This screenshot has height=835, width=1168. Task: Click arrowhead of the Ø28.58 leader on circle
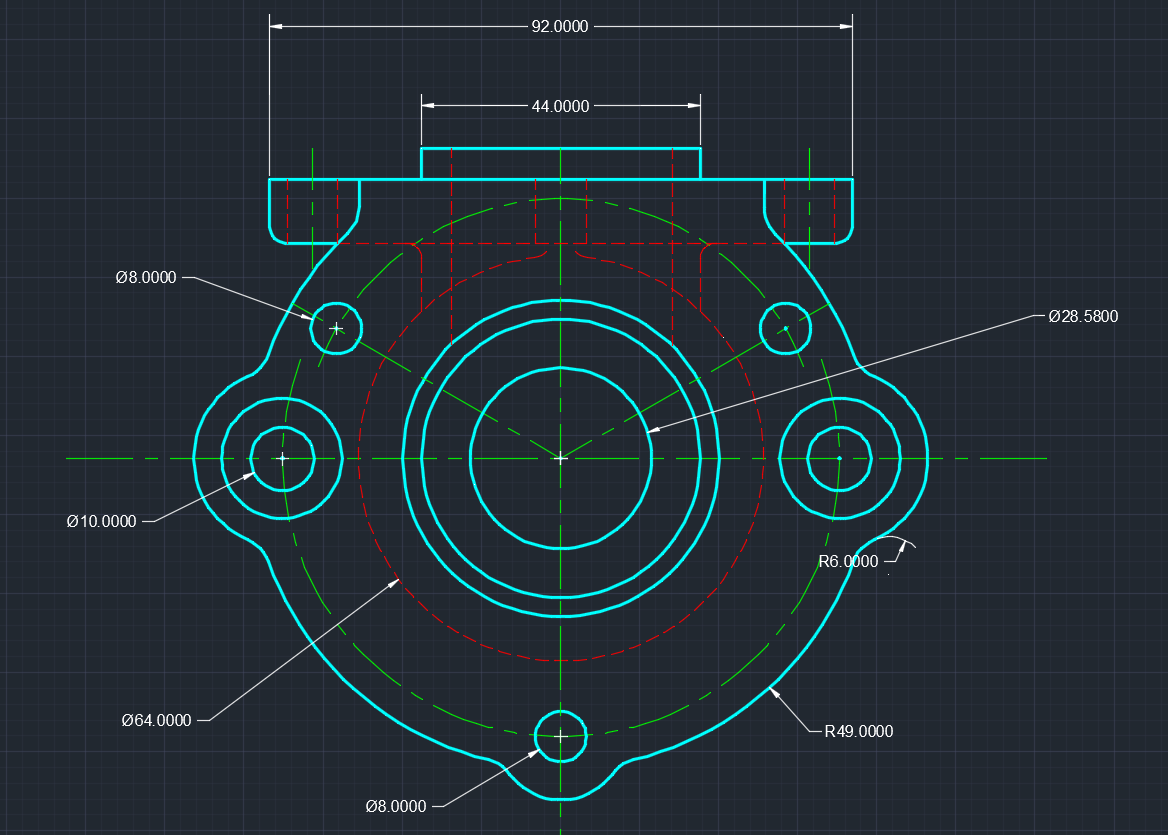pos(650,431)
